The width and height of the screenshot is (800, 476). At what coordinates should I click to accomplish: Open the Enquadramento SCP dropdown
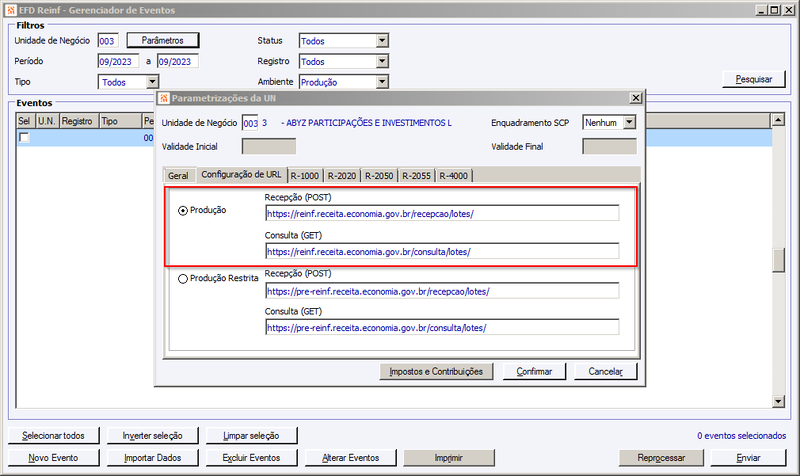[x=629, y=122]
